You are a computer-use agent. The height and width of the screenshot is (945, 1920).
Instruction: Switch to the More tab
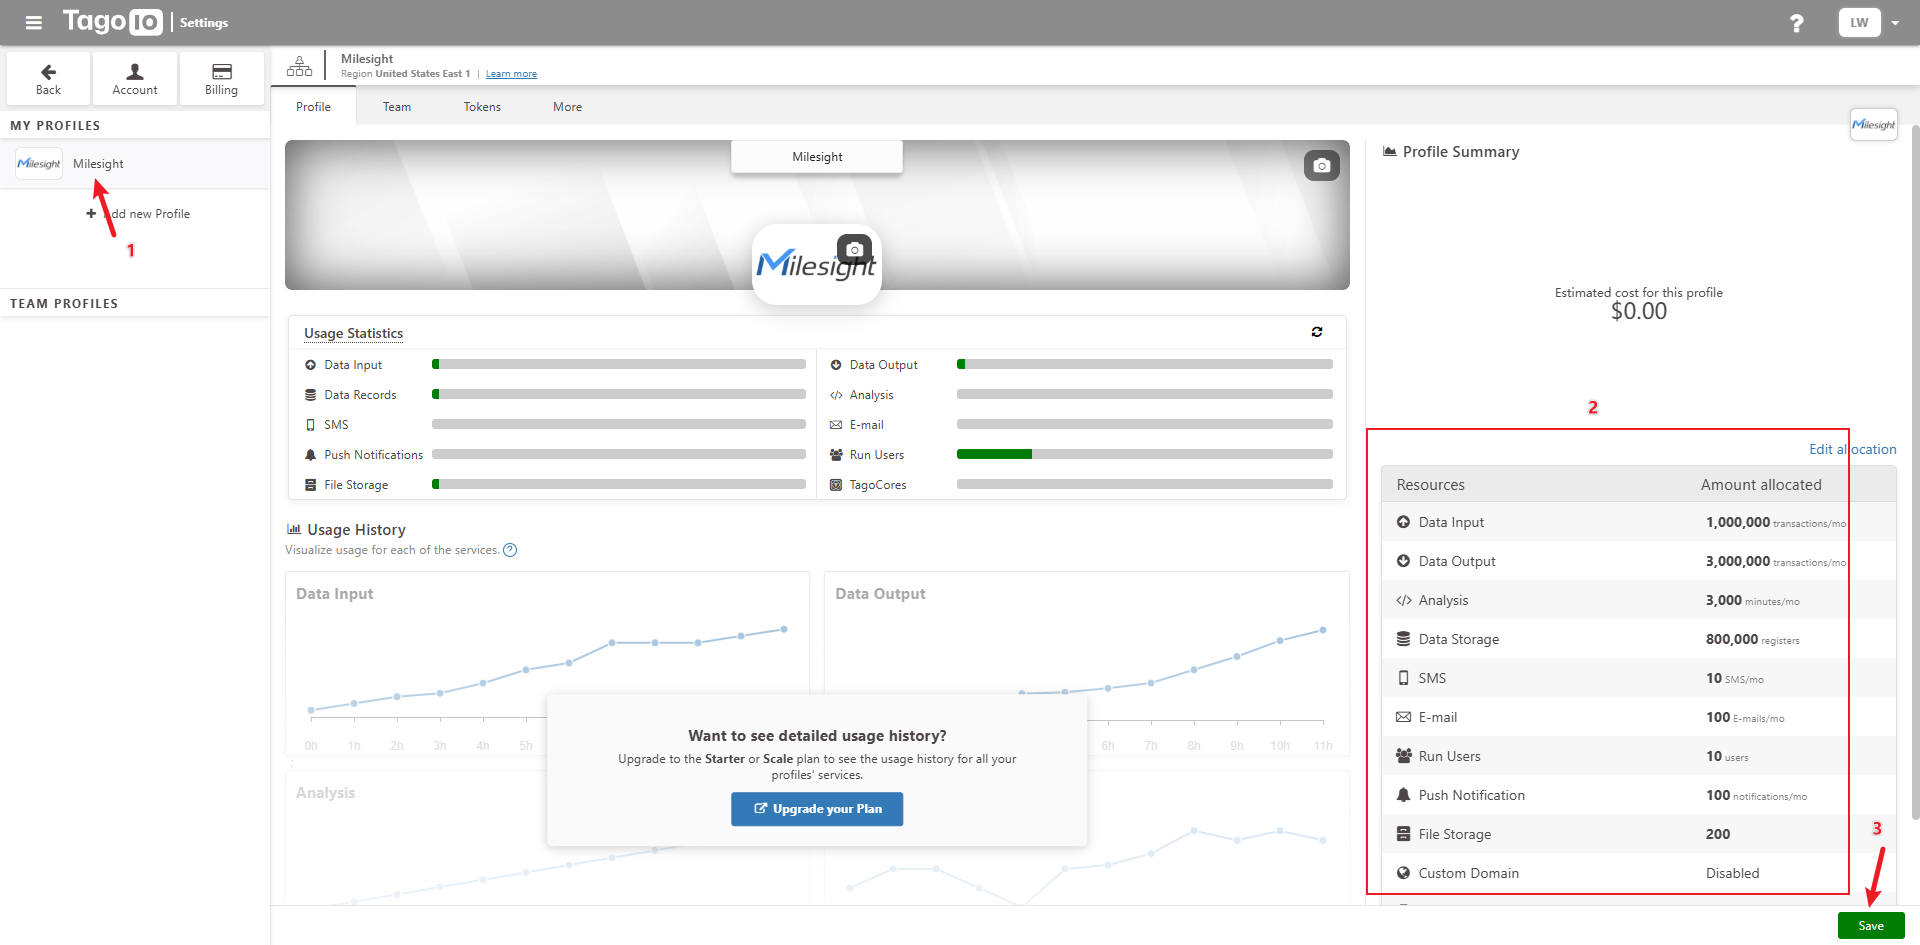click(x=567, y=107)
